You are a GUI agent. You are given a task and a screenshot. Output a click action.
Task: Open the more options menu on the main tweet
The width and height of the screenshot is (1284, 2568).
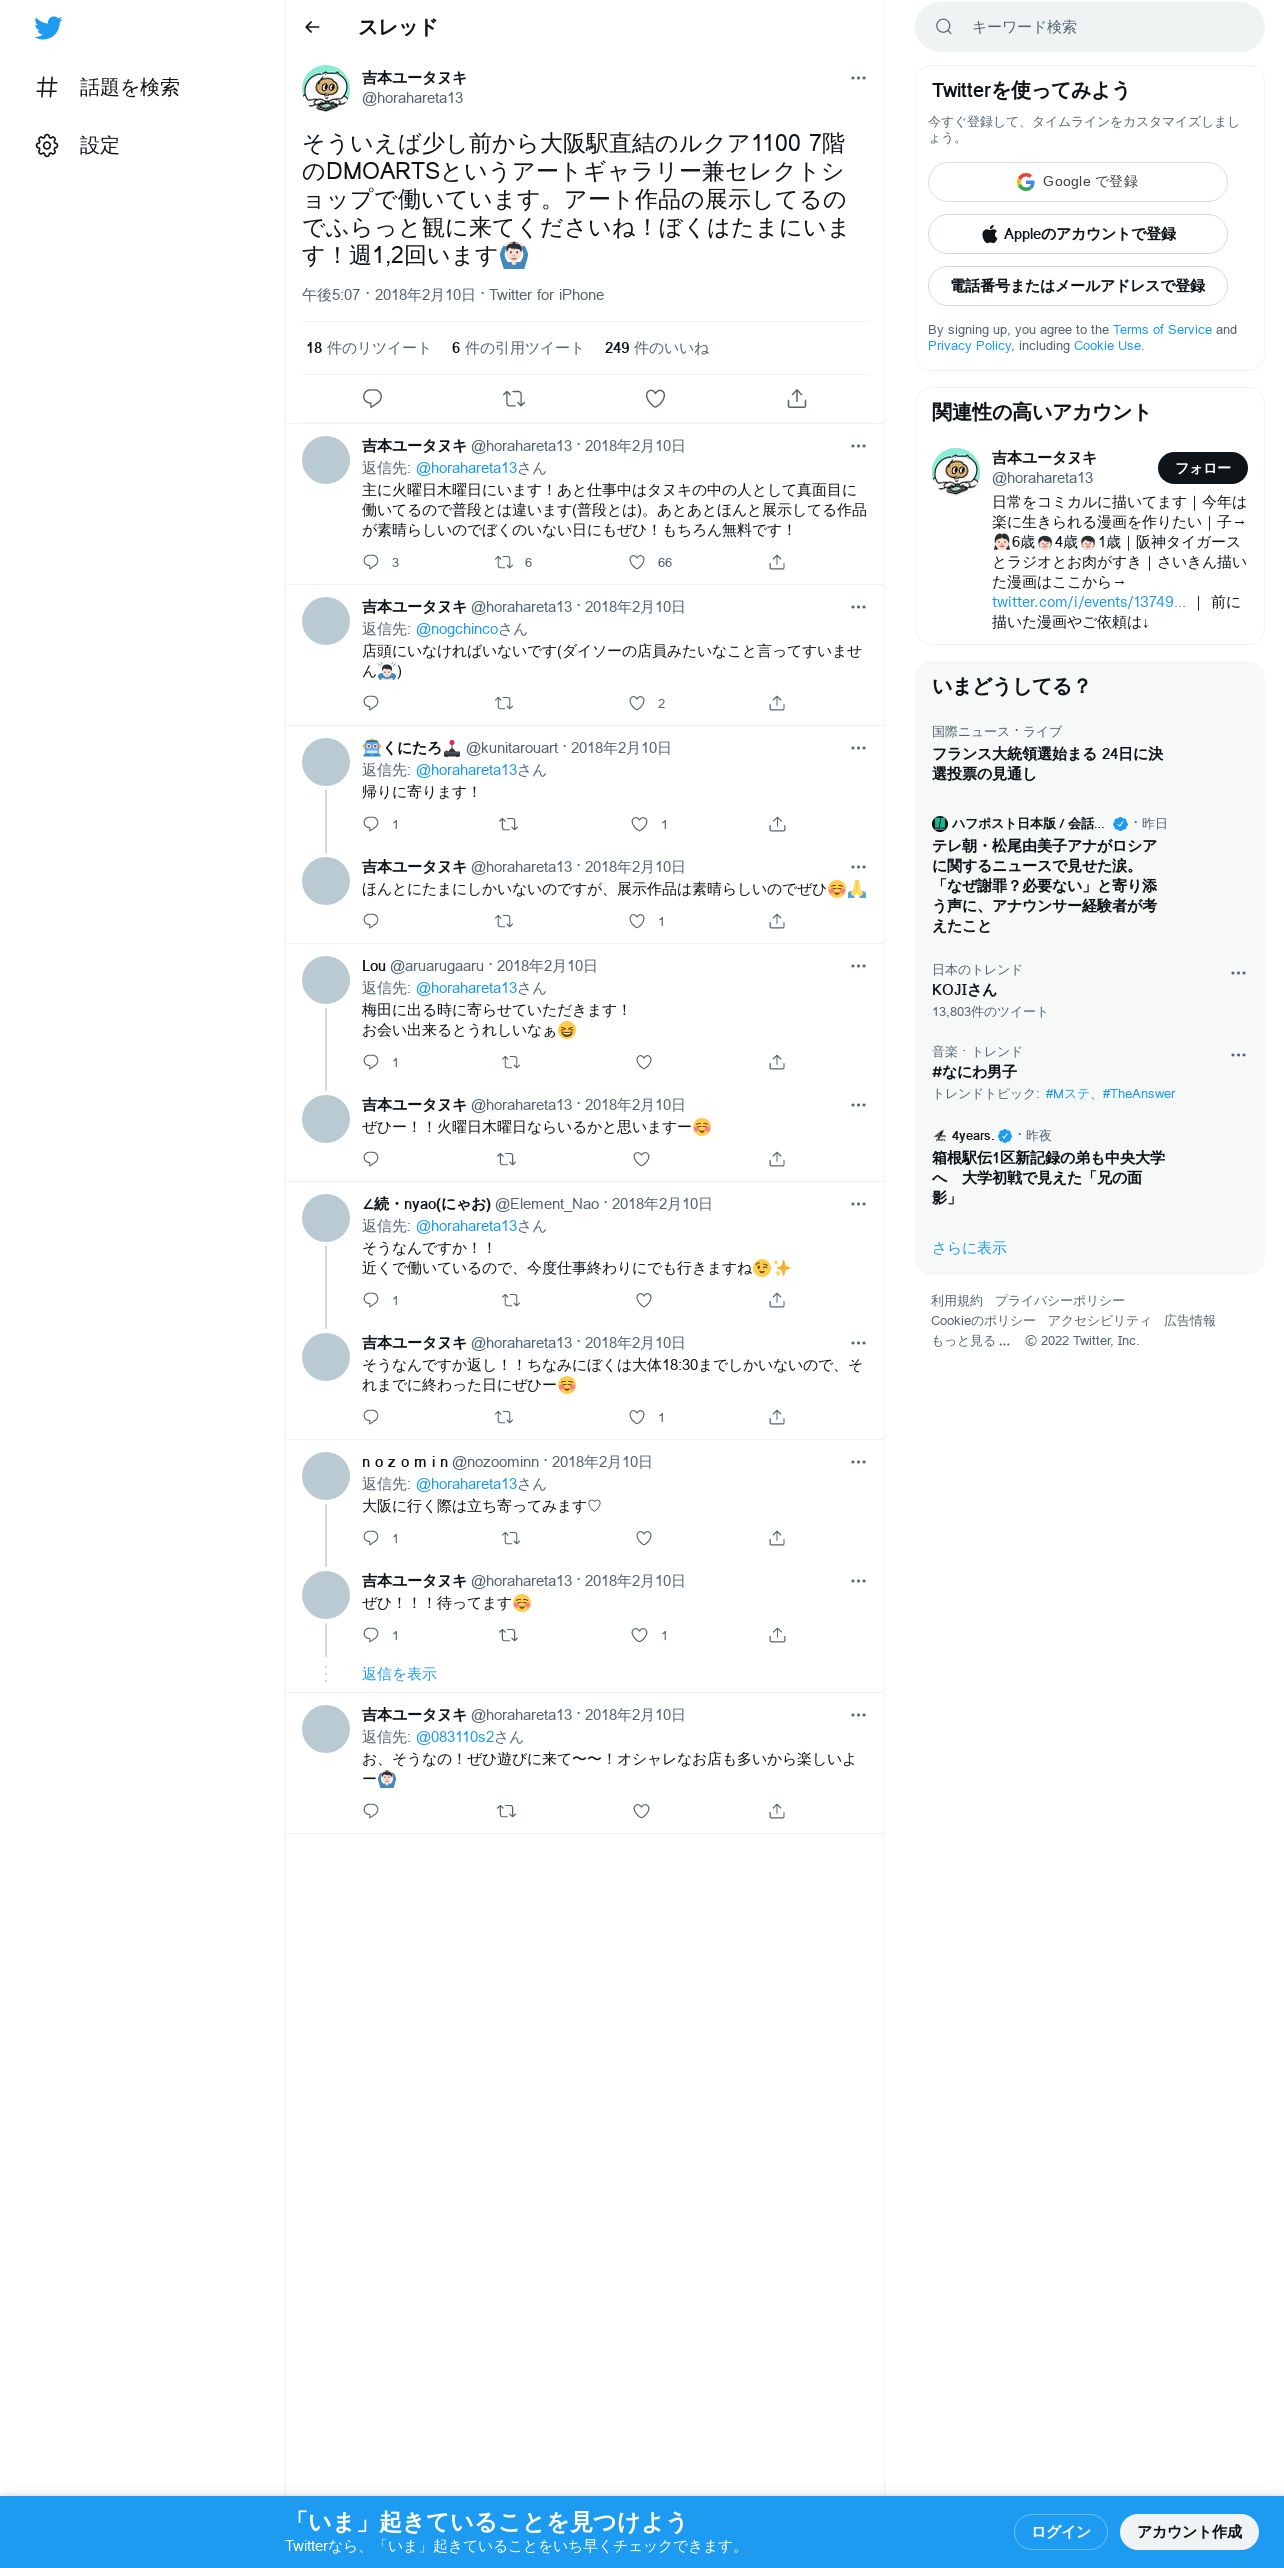tap(858, 78)
